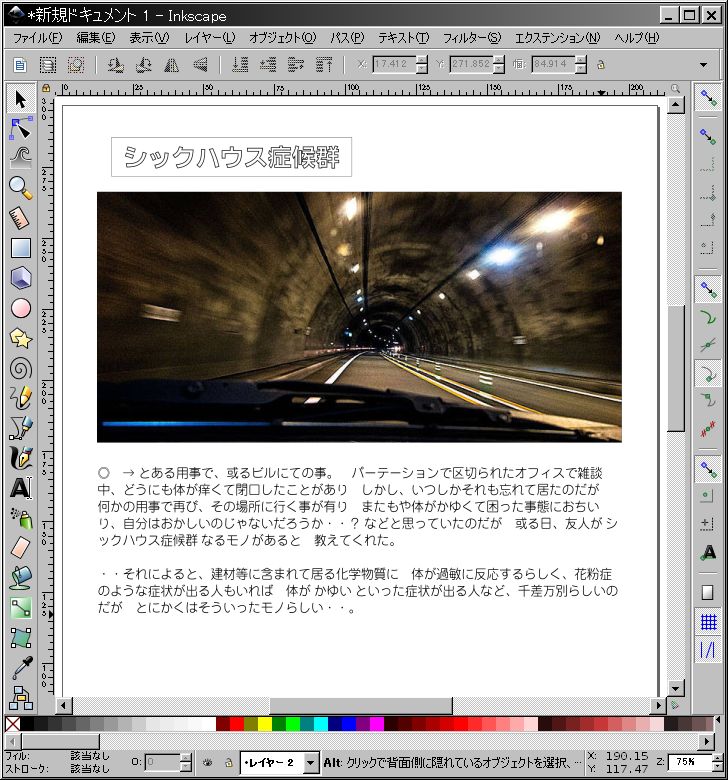Screen dimensions: 728x780
Task: Select the Star polygon tool
Action: (20, 339)
